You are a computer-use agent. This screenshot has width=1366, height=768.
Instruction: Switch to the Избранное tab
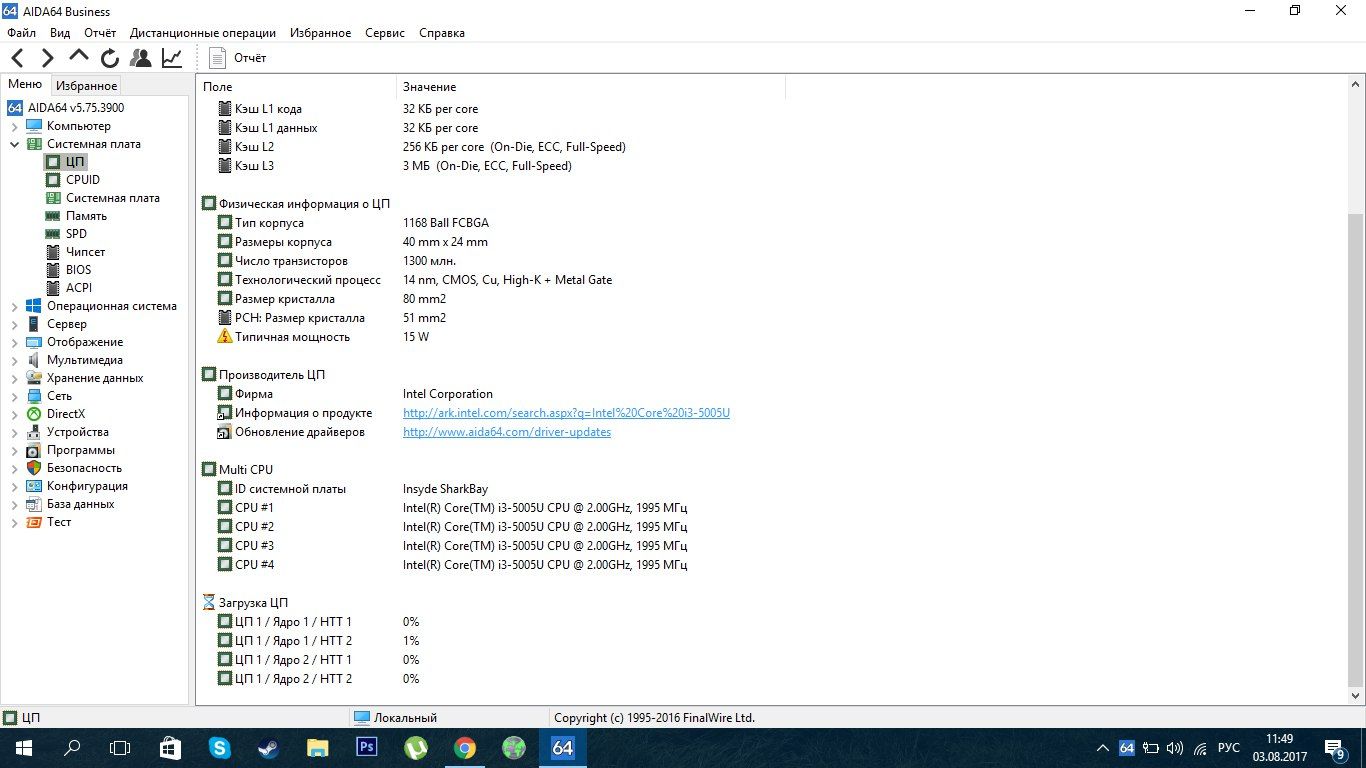point(87,86)
